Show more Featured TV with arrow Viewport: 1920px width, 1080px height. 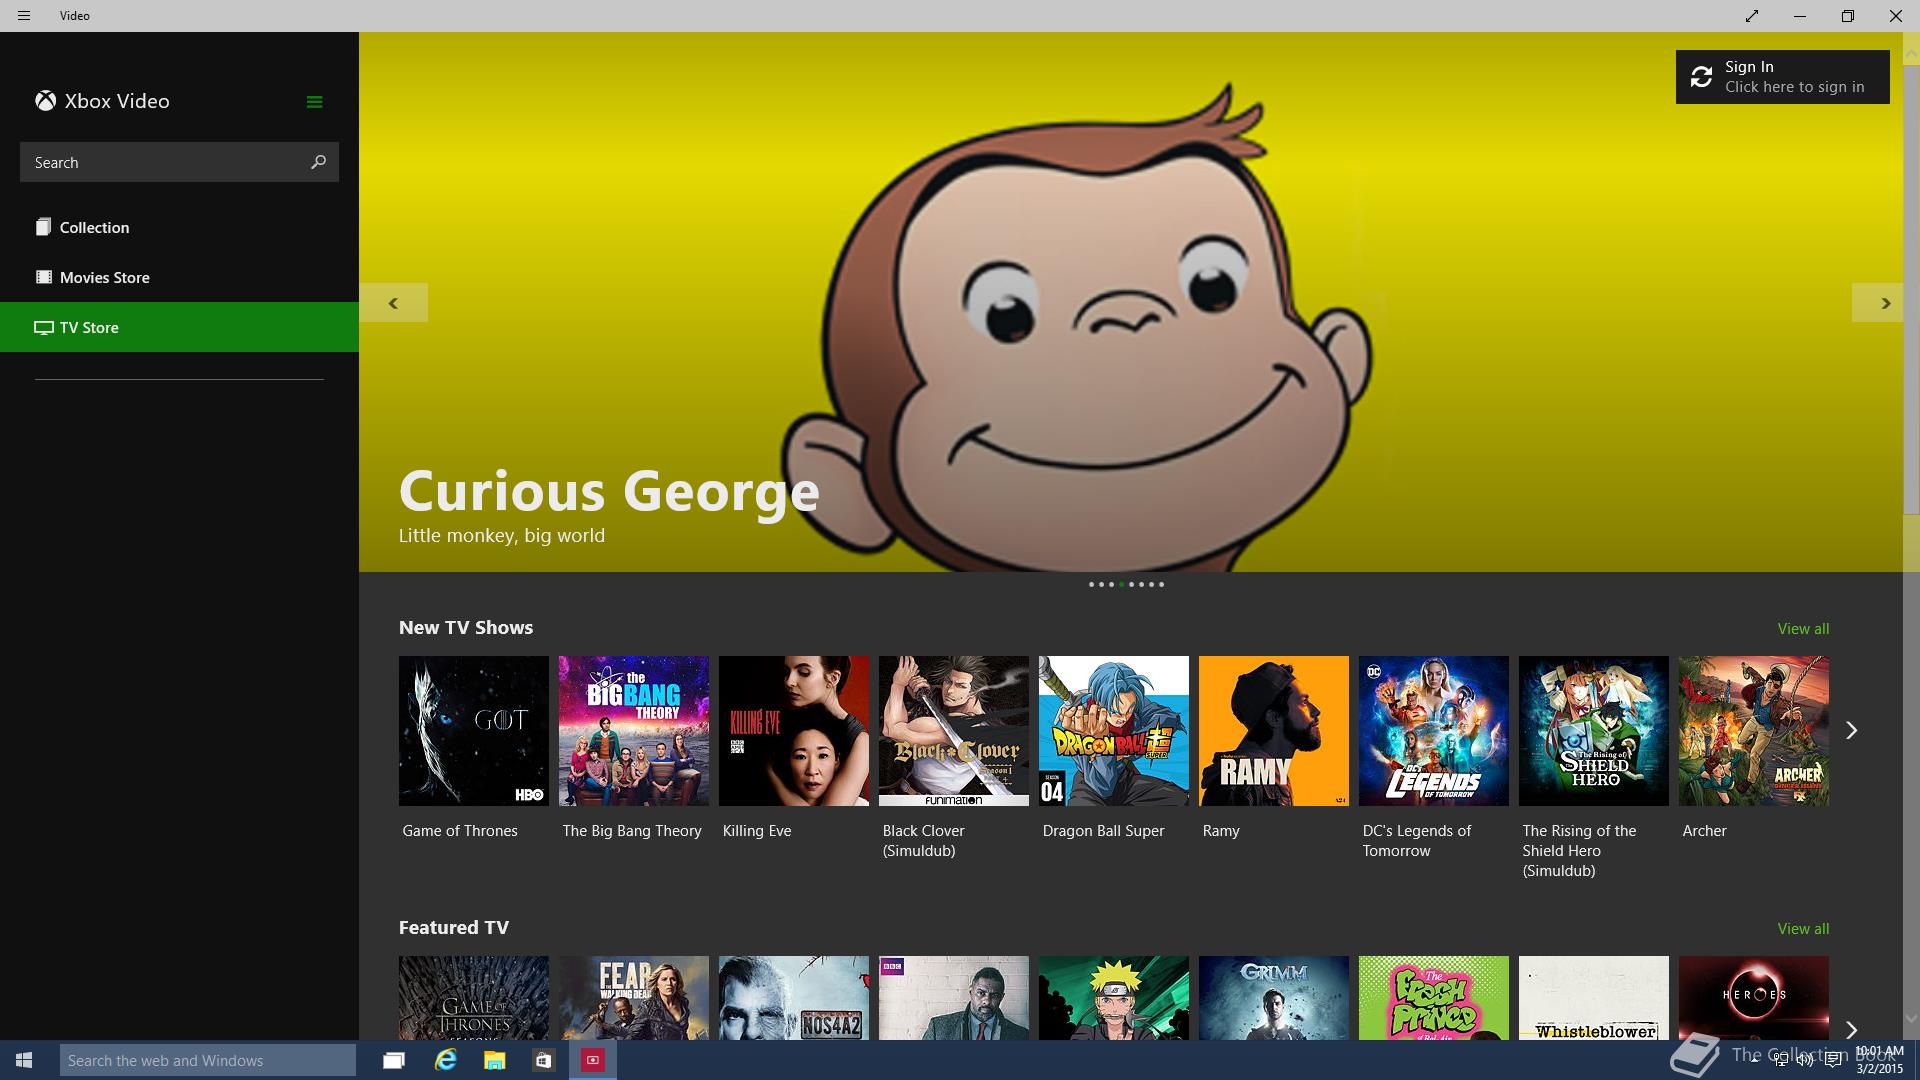pyautogui.click(x=1851, y=1029)
